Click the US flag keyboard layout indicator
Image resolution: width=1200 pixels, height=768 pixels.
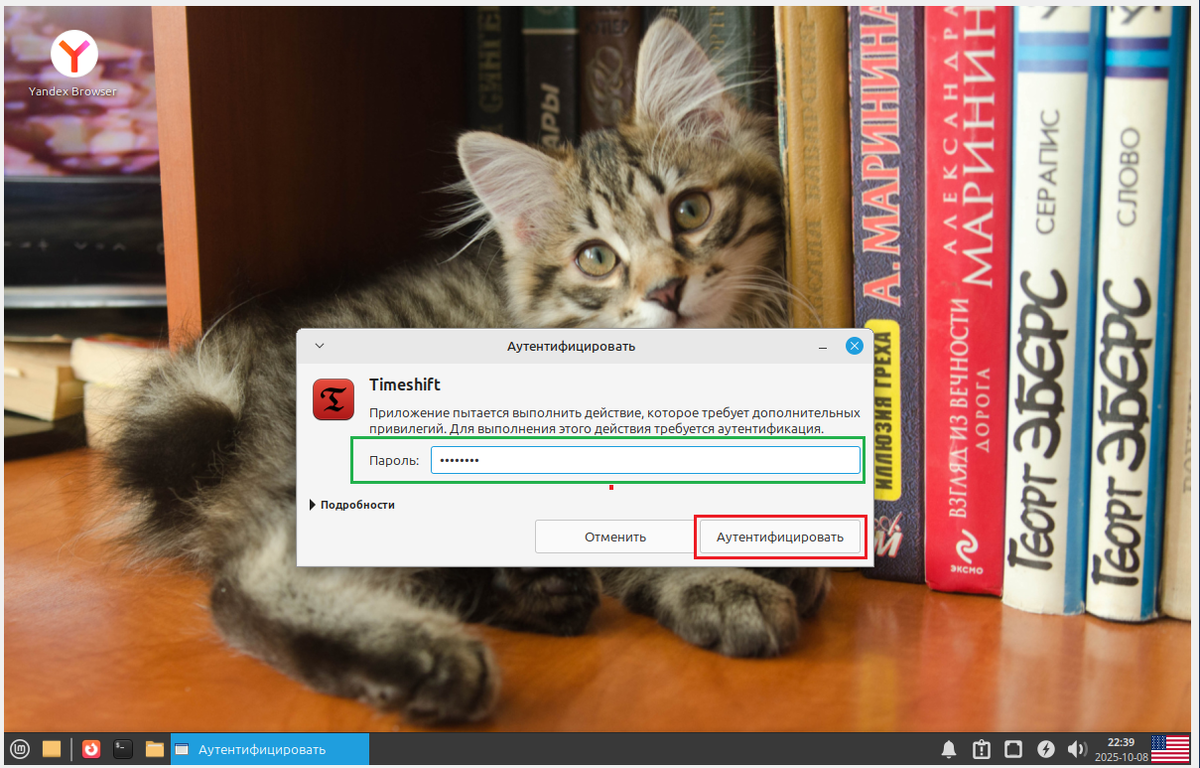pyautogui.click(x=1170, y=749)
